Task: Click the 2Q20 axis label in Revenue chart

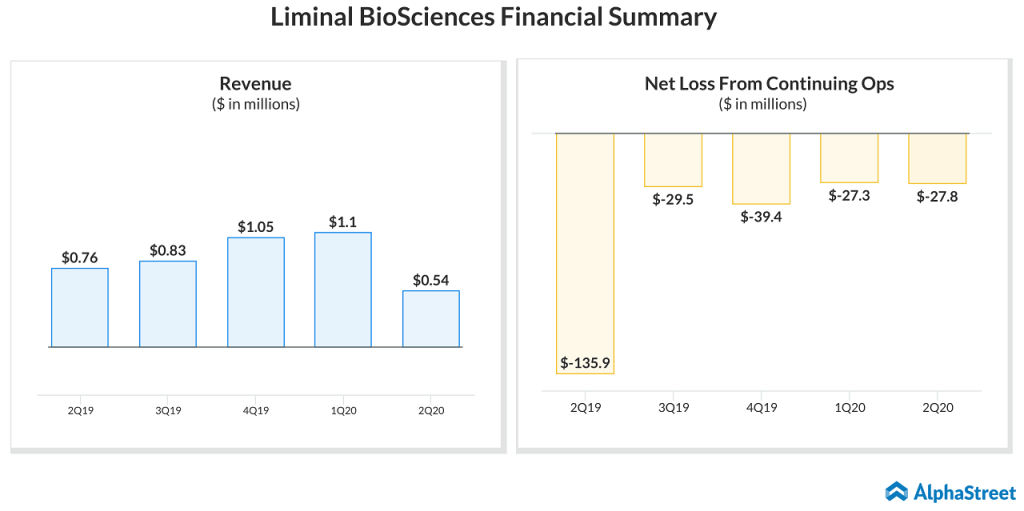Action: [431, 410]
